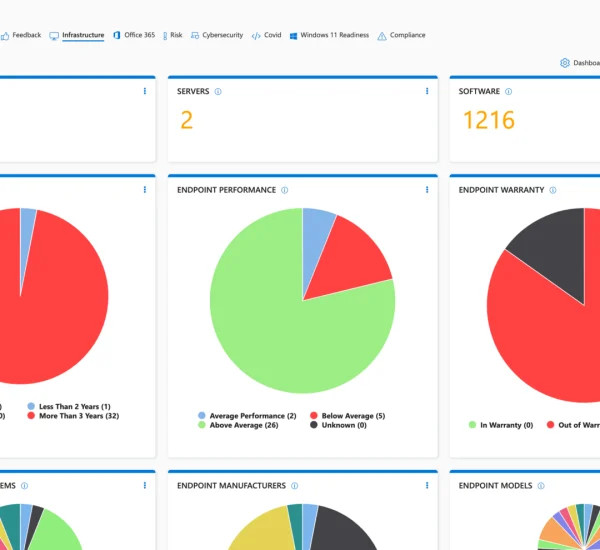Open the SERVERS card three-dot menu
The width and height of the screenshot is (600, 550).
(427, 91)
